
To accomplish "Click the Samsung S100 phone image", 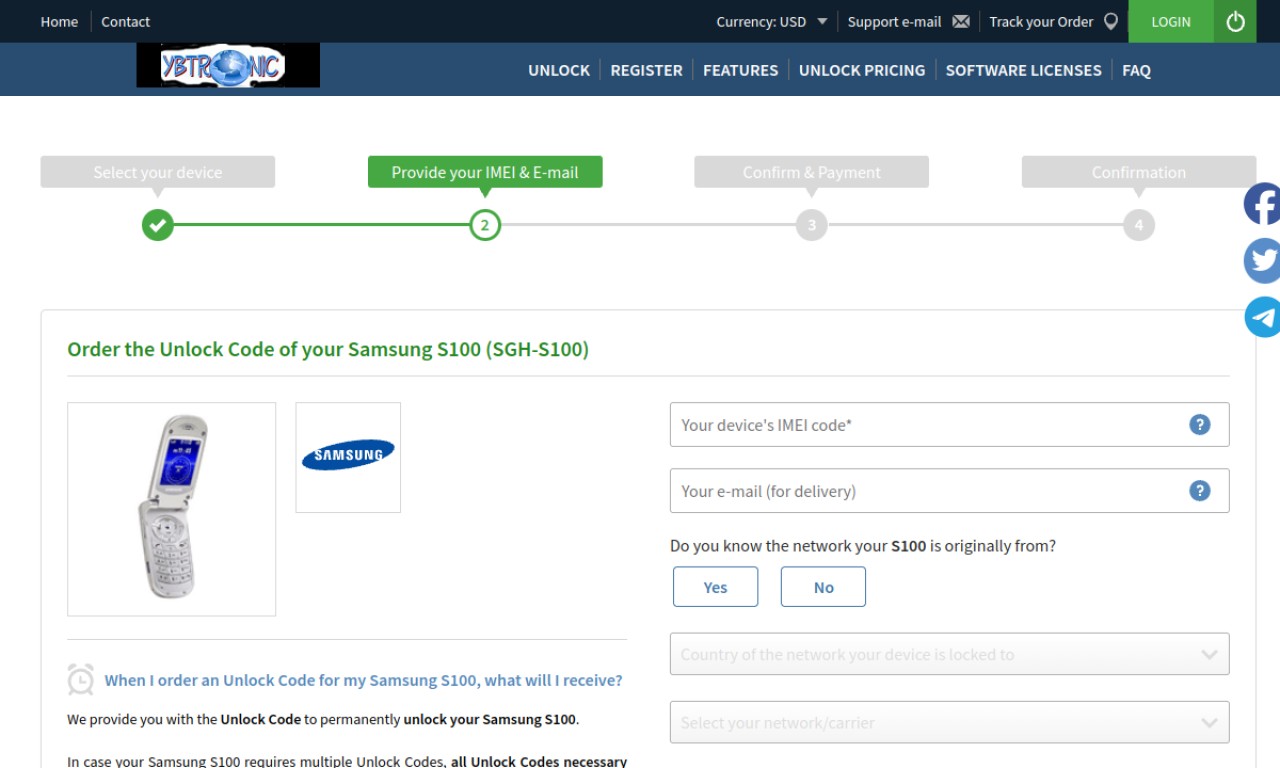I will coord(171,509).
